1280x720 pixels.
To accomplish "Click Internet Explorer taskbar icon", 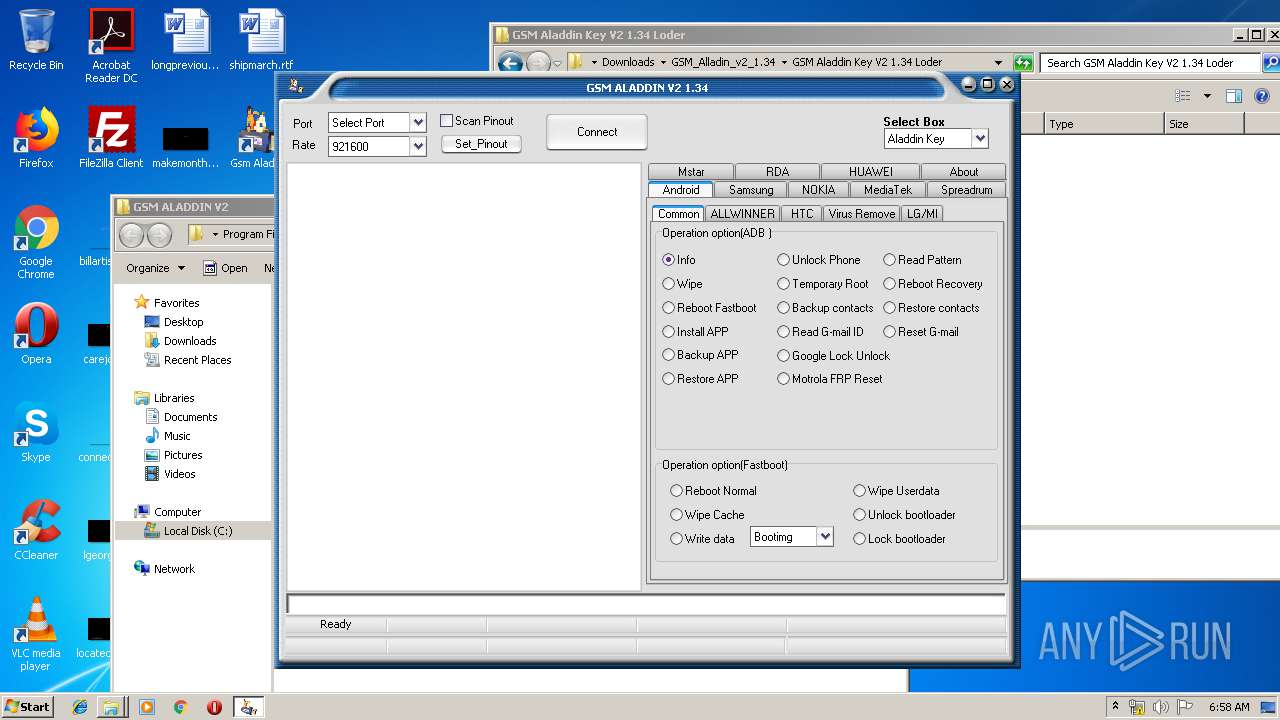I will [x=80, y=707].
